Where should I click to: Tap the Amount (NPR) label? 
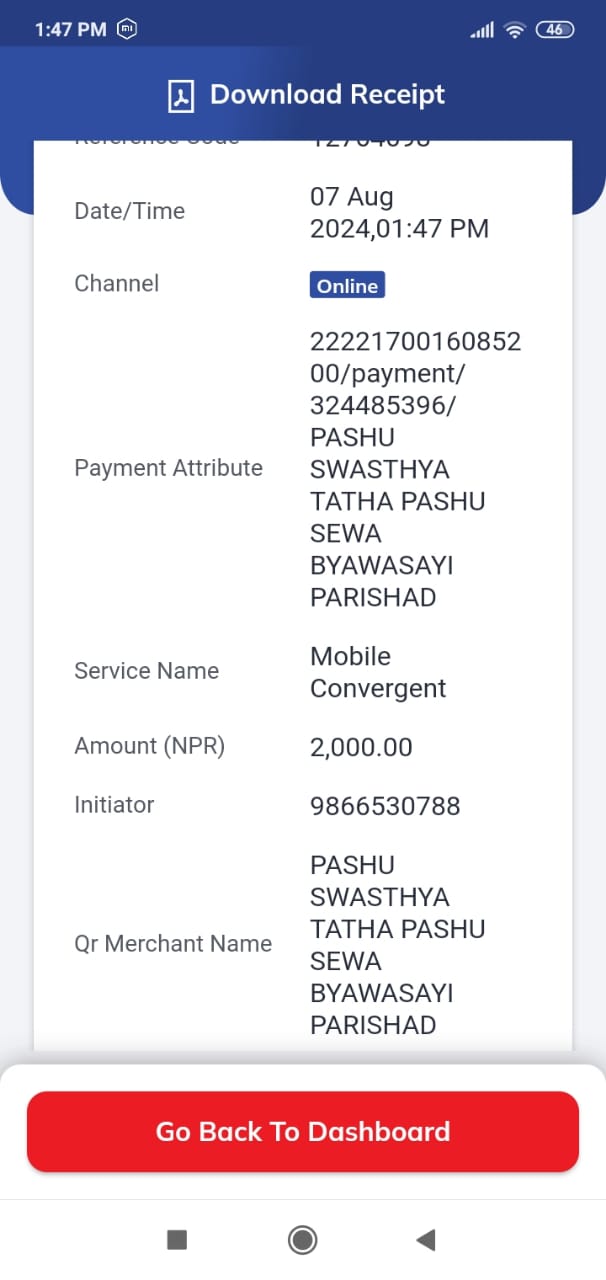click(x=149, y=746)
